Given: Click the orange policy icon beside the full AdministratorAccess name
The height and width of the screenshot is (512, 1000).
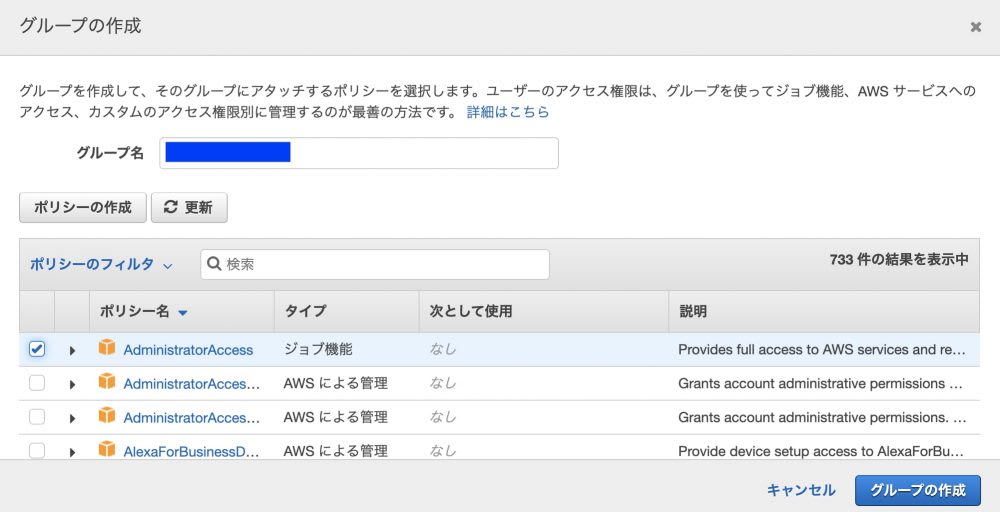Looking at the screenshot, I should (x=107, y=347).
